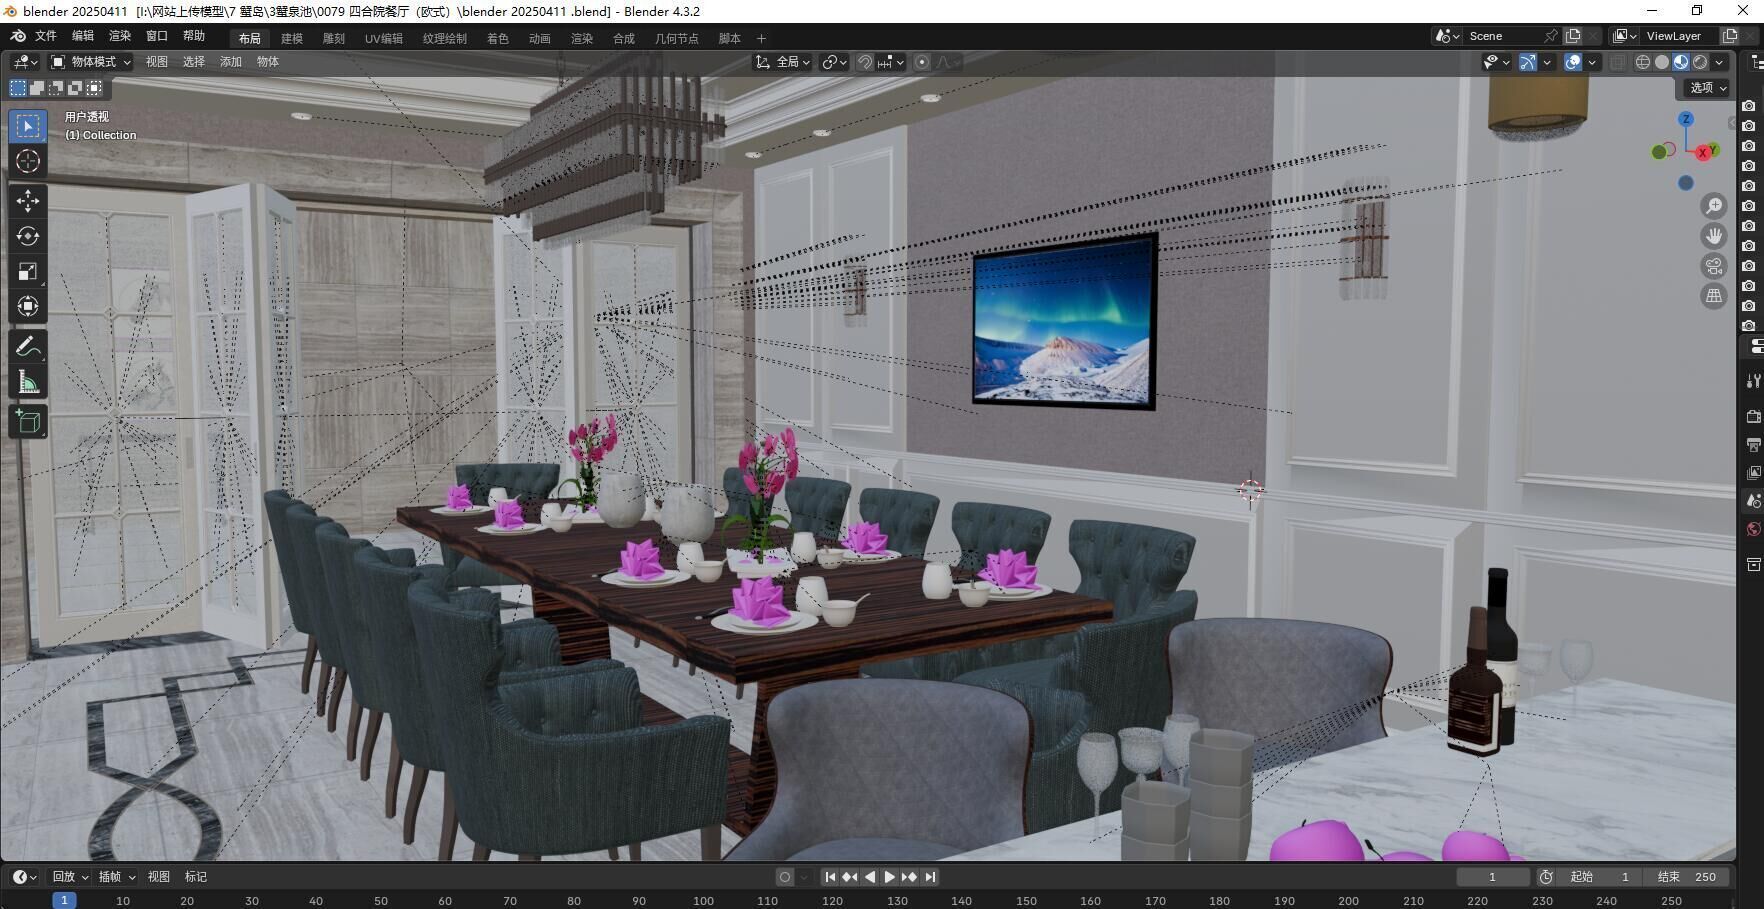Select the Measure tool

click(28, 382)
